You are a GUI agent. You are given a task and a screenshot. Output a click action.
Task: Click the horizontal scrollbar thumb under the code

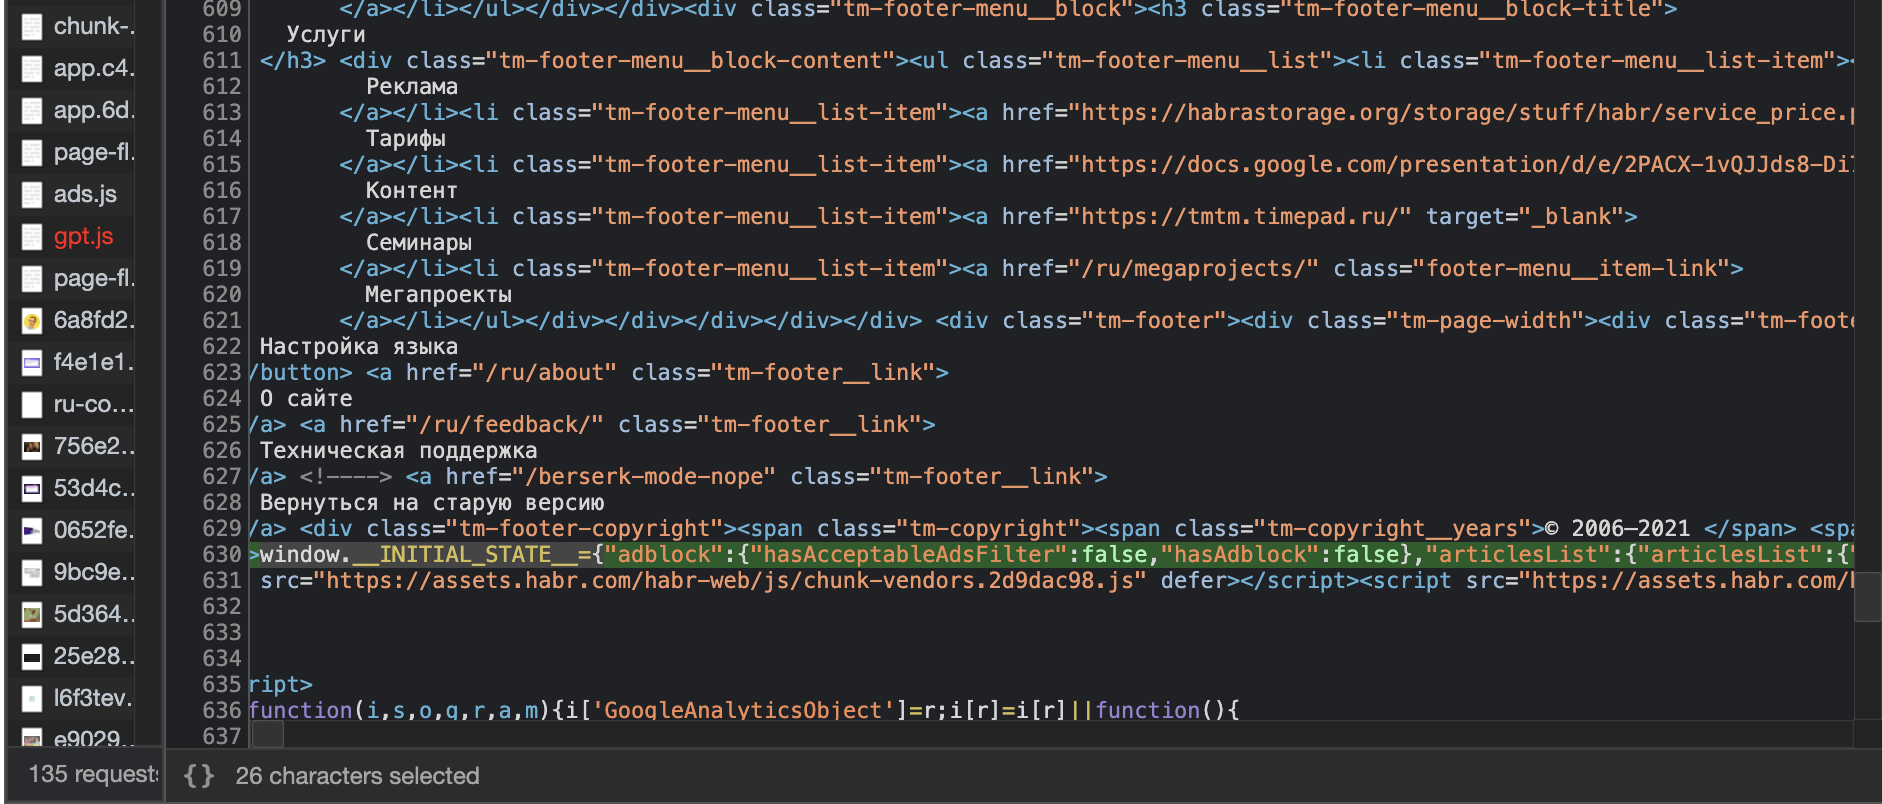click(268, 735)
